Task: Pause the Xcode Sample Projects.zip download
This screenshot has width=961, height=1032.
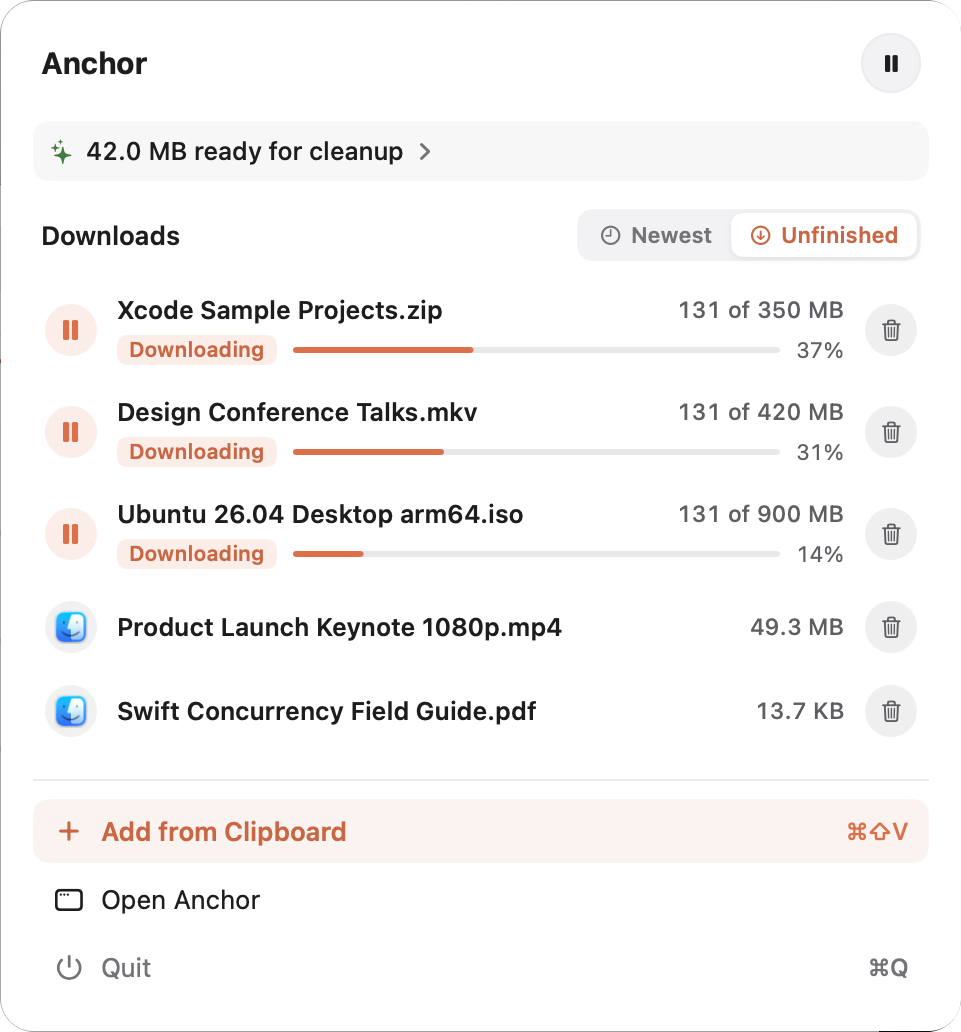Action: [71, 330]
